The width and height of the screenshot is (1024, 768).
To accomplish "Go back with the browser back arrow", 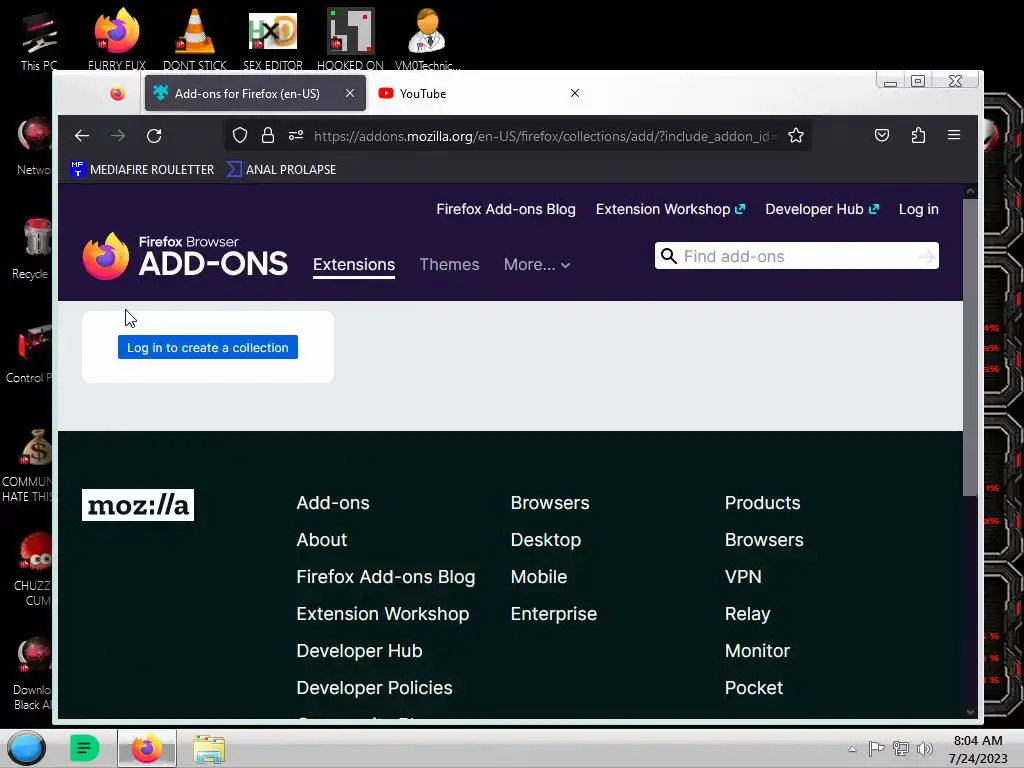I will (82, 136).
